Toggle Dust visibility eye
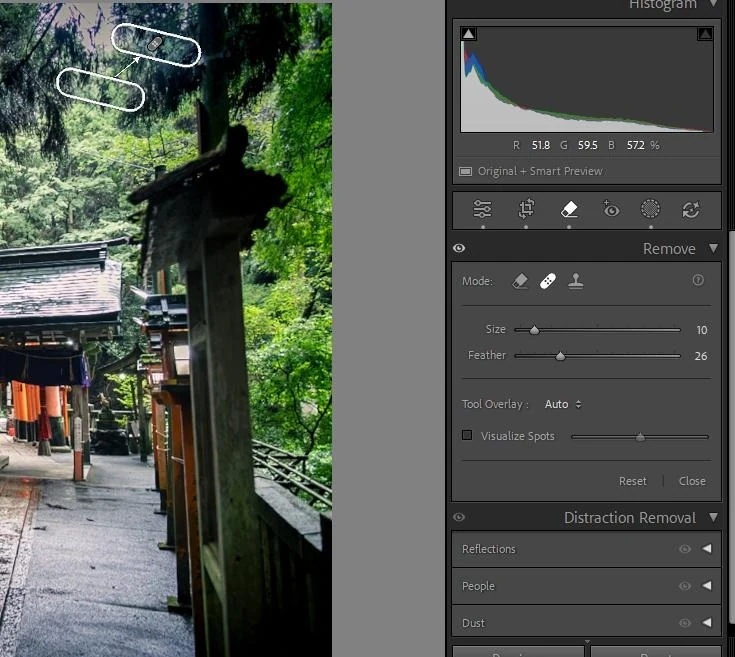 click(x=685, y=623)
